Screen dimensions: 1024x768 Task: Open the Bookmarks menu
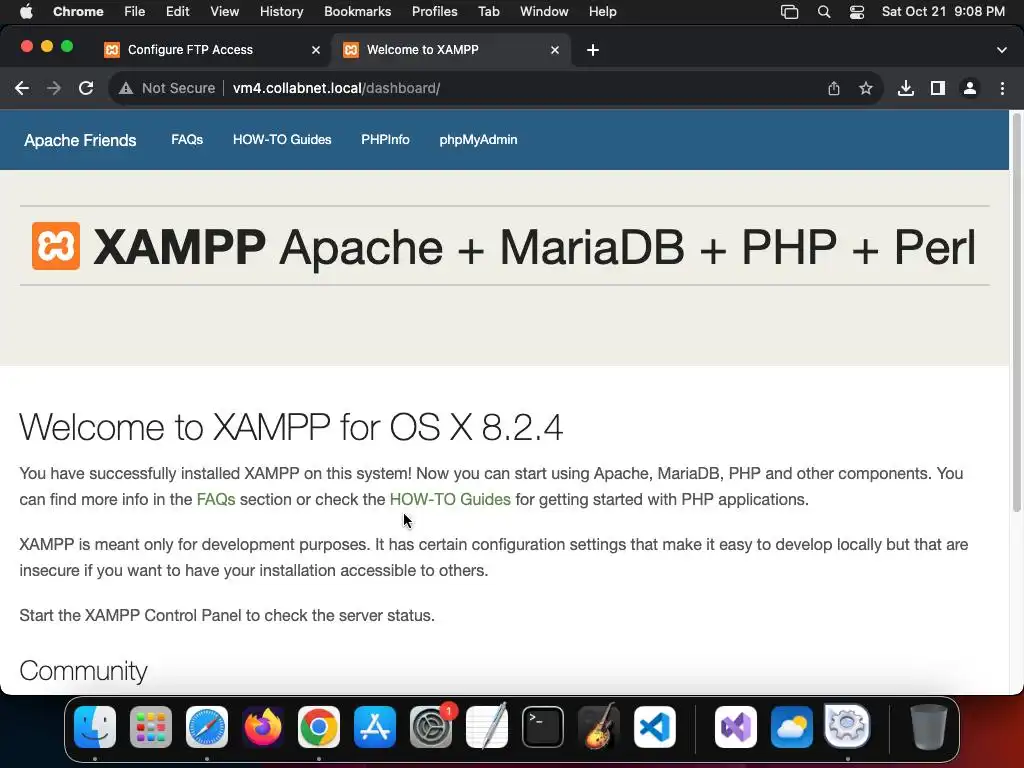tap(357, 12)
